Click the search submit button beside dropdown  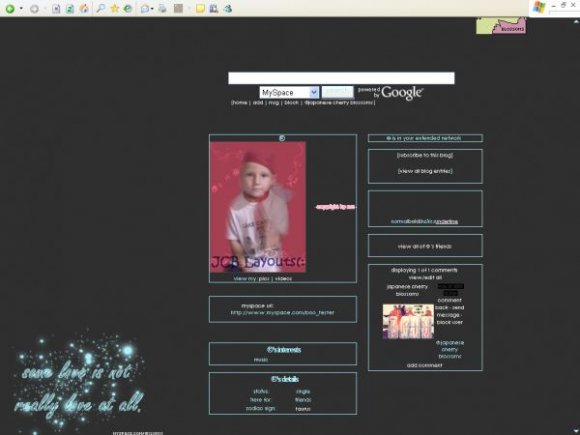pyautogui.click(x=337, y=92)
